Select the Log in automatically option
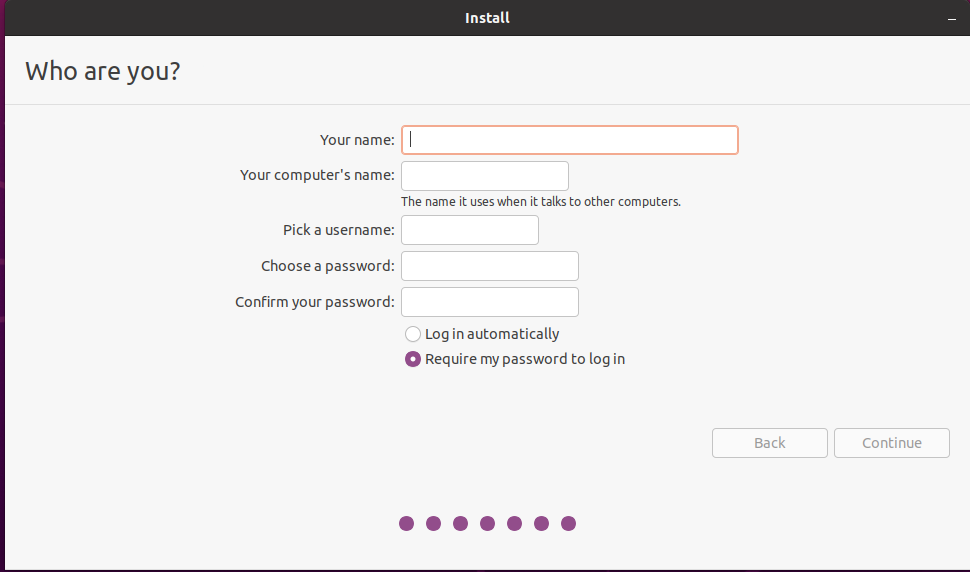 pyautogui.click(x=413, y=335)
